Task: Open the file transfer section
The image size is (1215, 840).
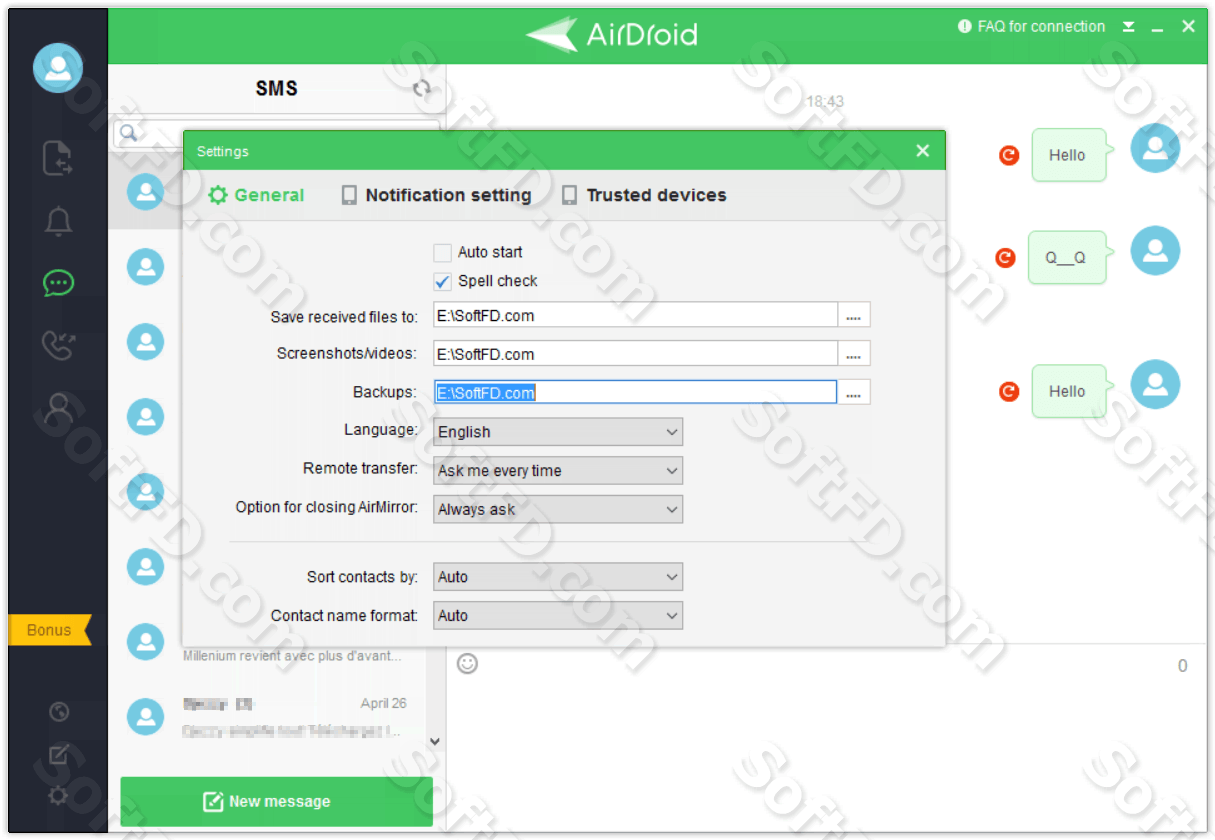Action: tap(58, 158)
